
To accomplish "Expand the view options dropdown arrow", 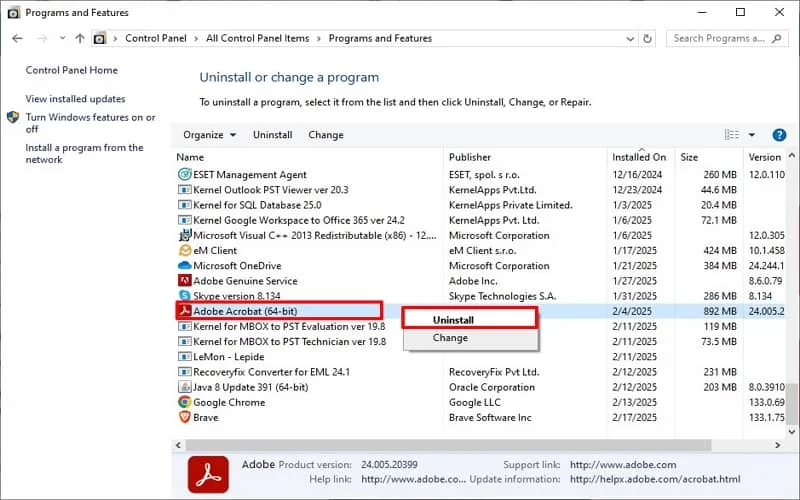I will pos(752,135).
